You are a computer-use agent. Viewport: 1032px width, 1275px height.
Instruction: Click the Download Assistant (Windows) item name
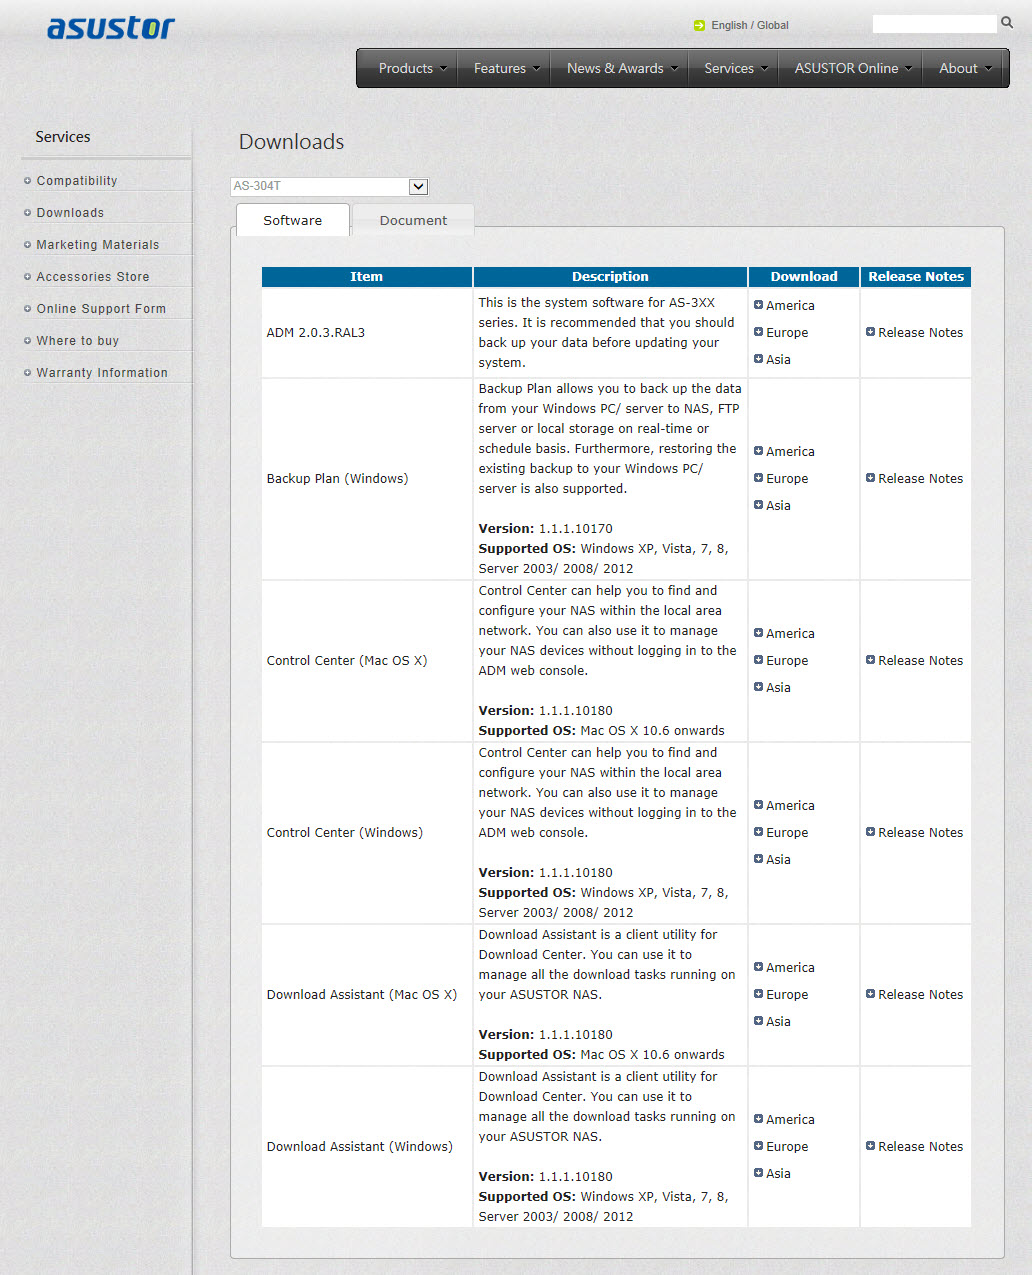[360, 1146]
